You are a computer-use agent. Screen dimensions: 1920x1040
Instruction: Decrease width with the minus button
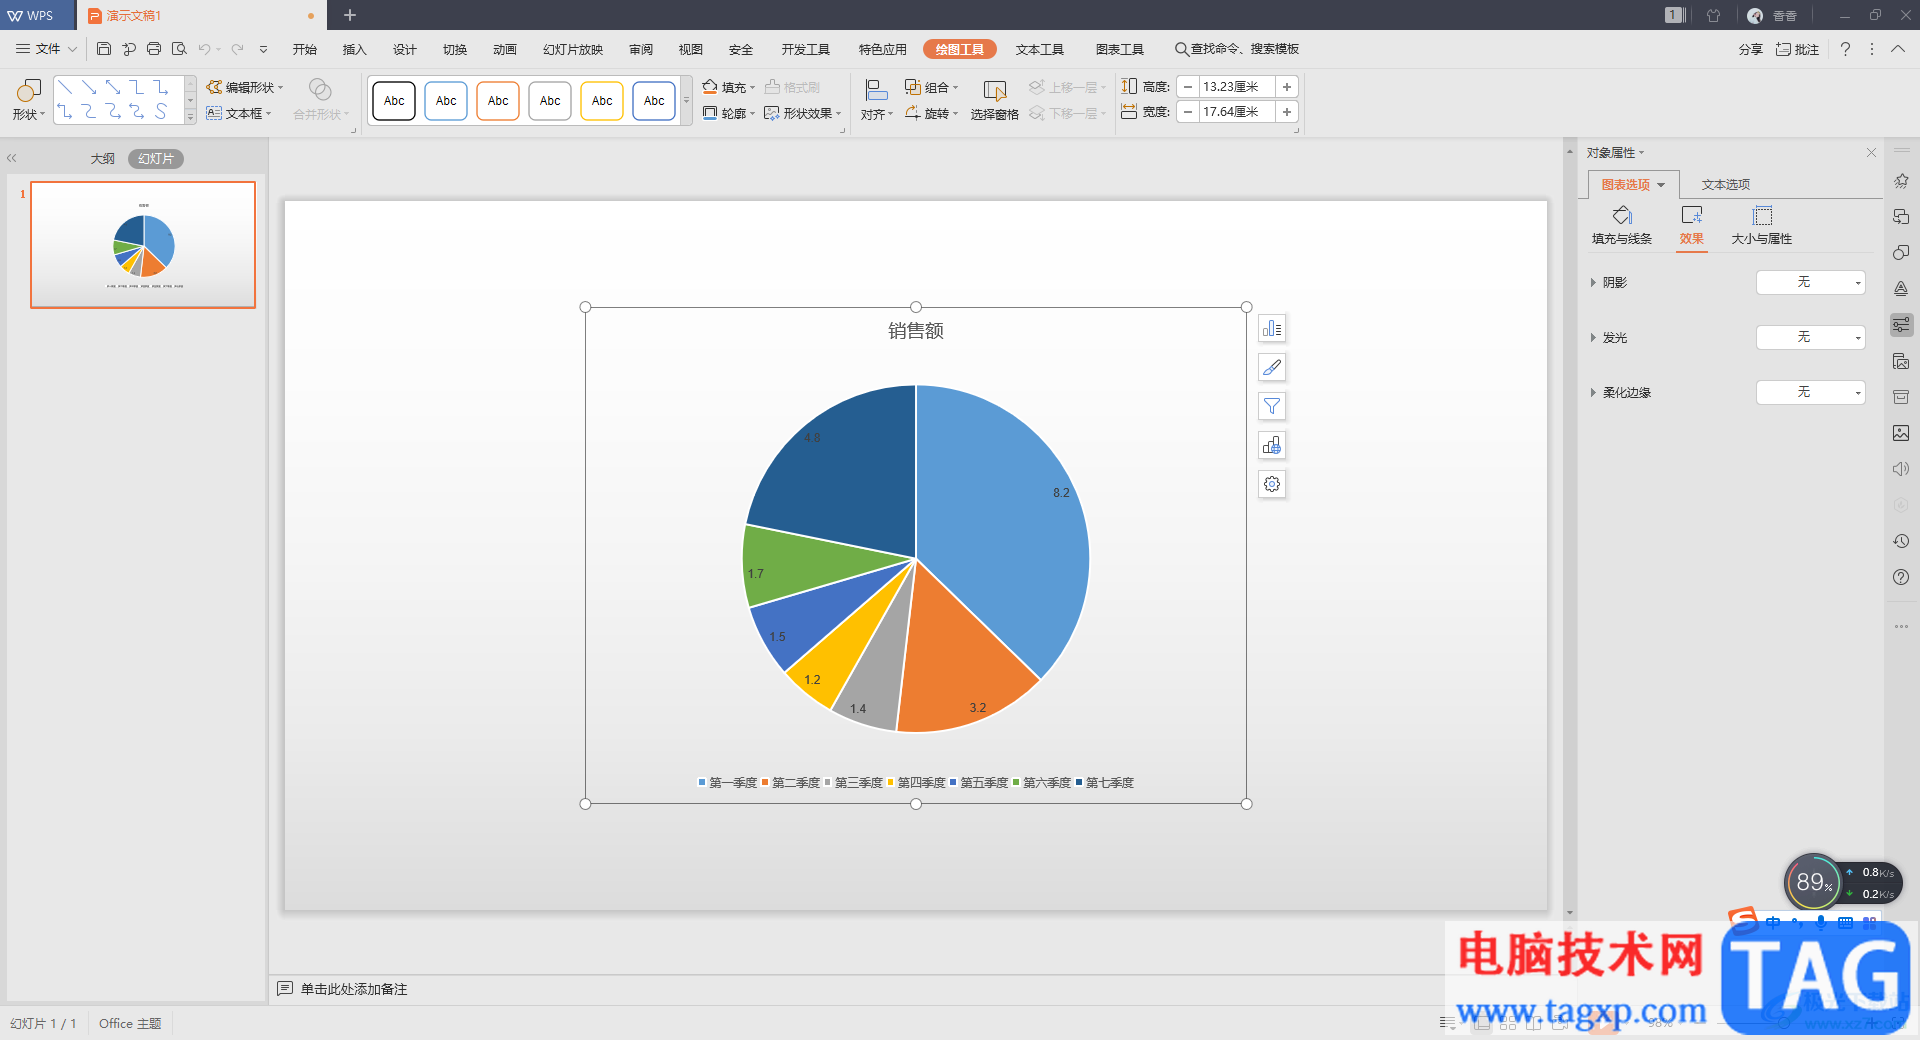(x=1188, y=112)
